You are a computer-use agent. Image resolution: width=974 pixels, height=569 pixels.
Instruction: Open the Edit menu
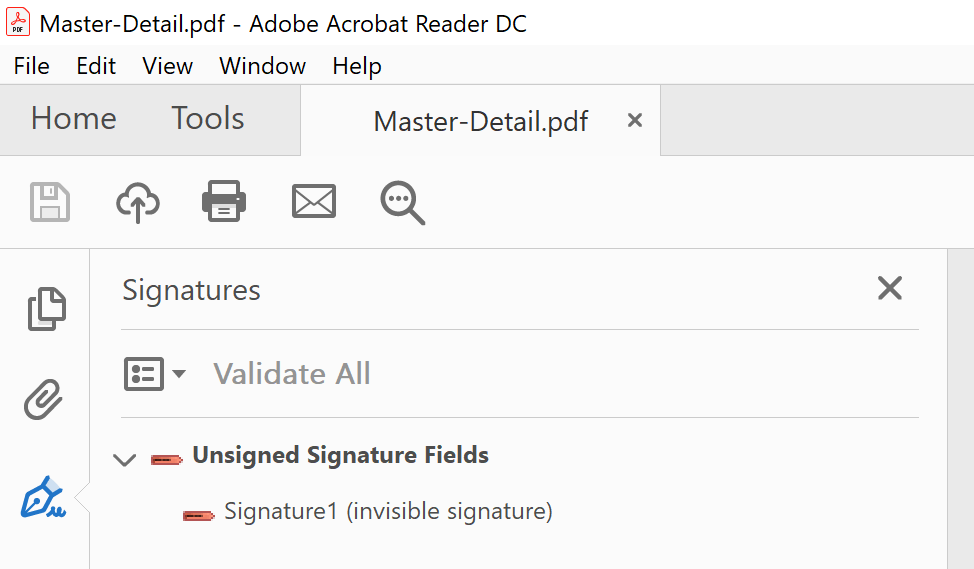[96, 66]
